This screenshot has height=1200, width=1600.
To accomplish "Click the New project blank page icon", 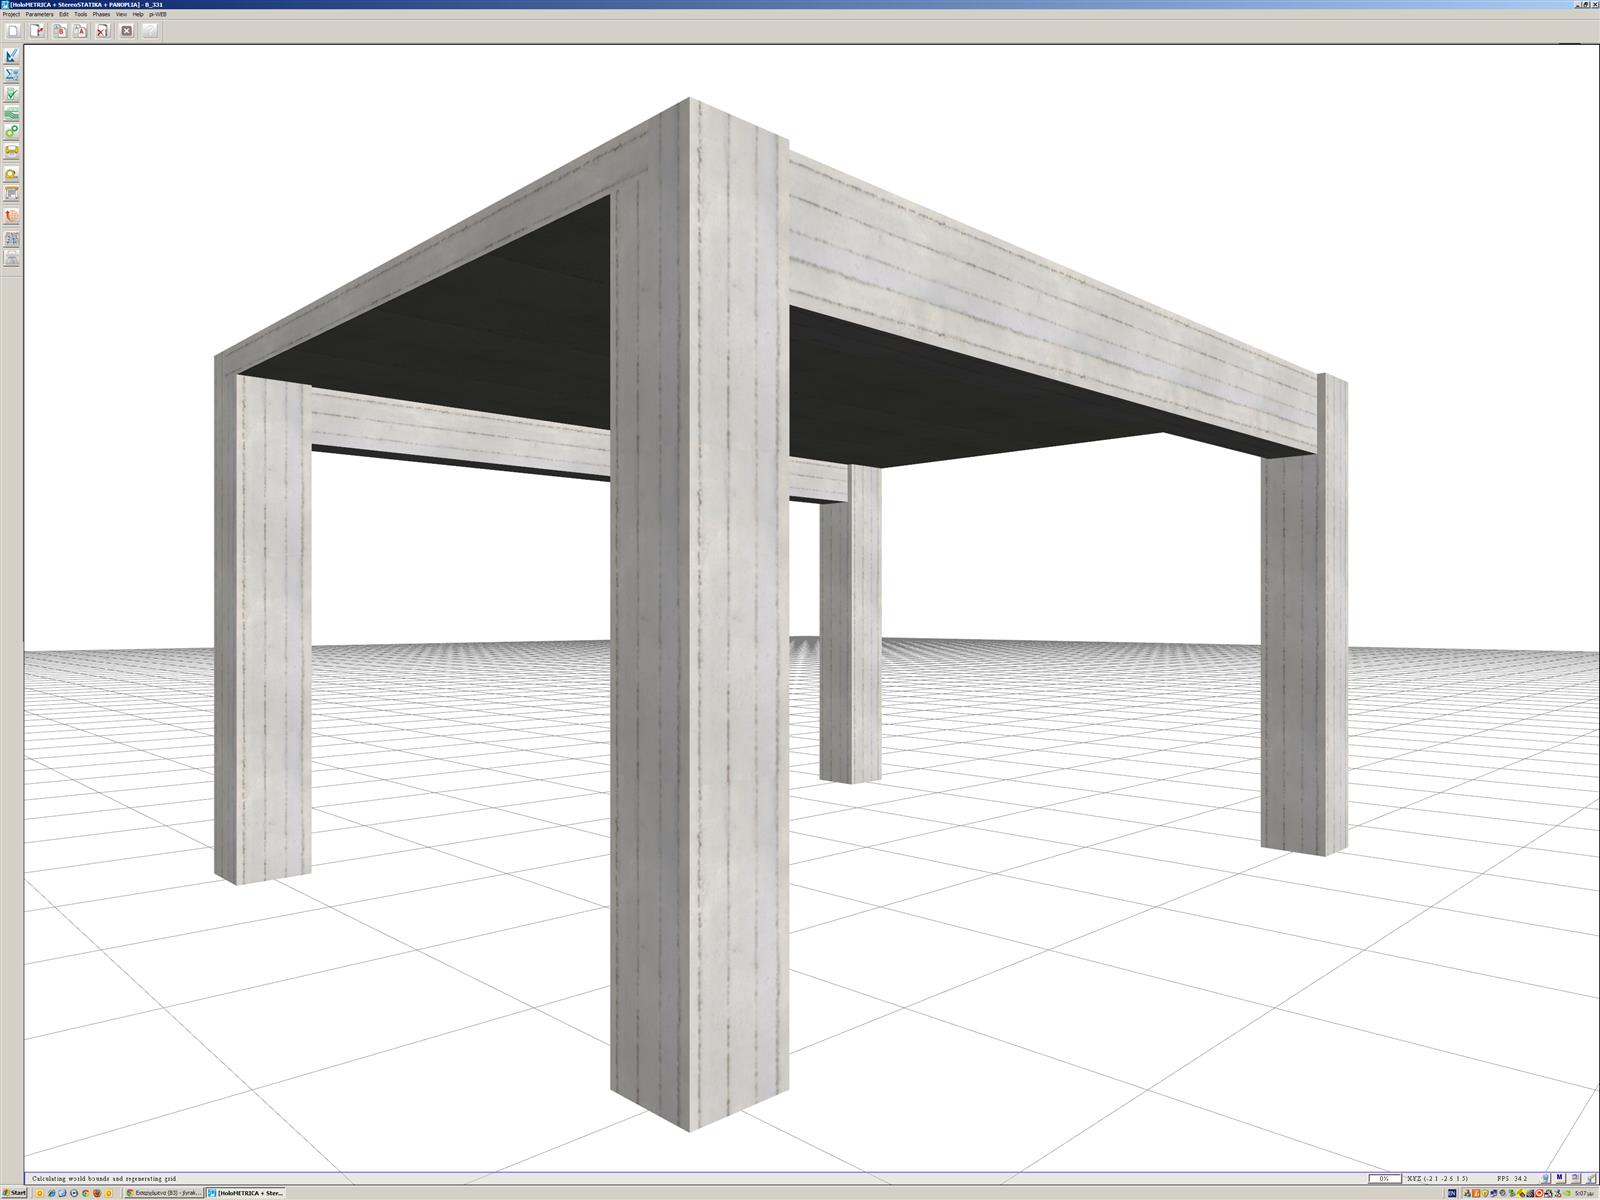I will click(13, 31).
